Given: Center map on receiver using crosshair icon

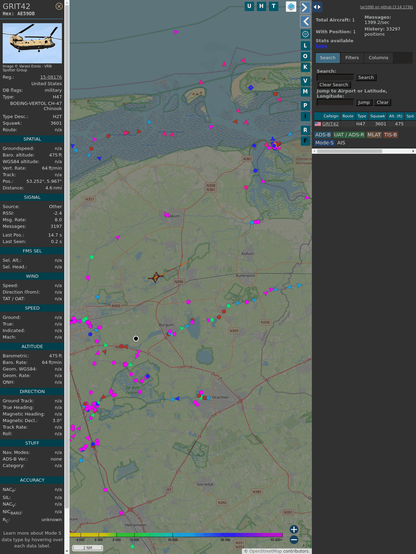Looking at the screenshot, I should (305, 34).
